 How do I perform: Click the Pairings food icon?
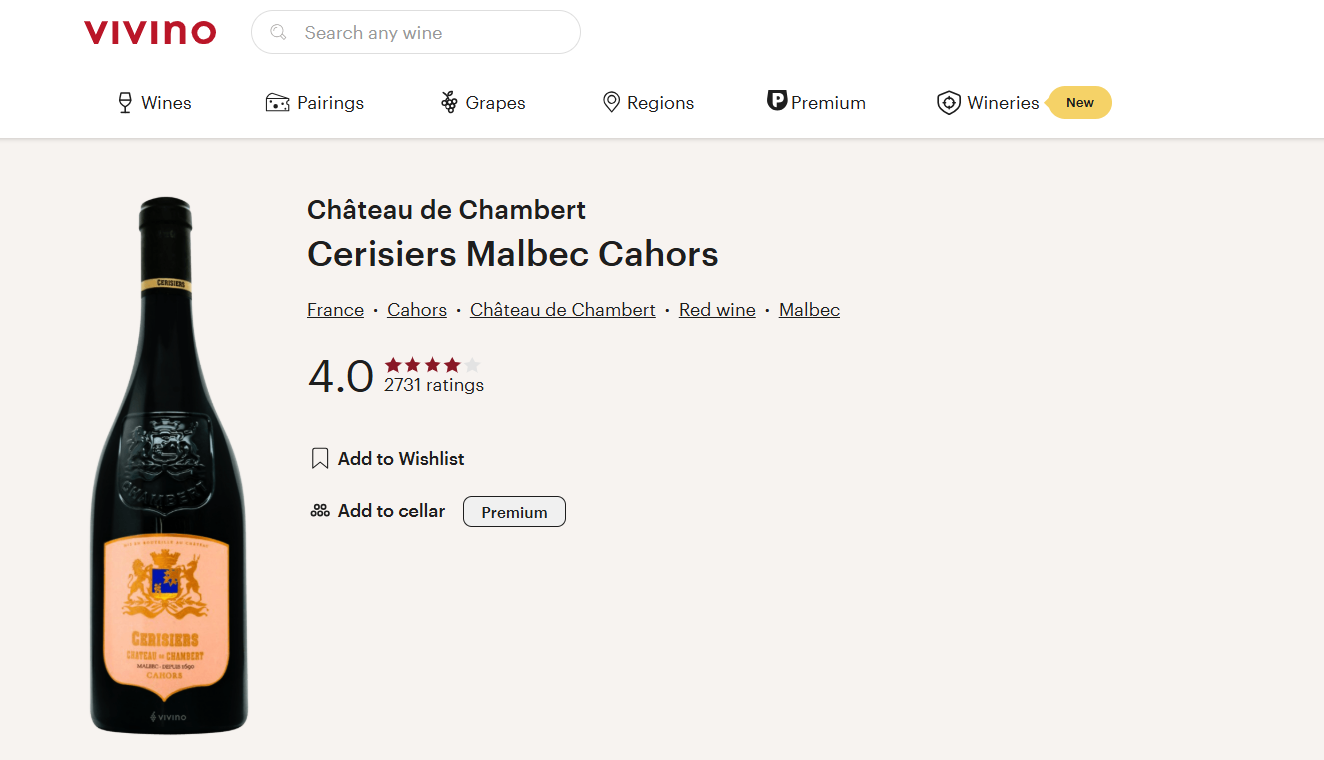tap(277, 103)
